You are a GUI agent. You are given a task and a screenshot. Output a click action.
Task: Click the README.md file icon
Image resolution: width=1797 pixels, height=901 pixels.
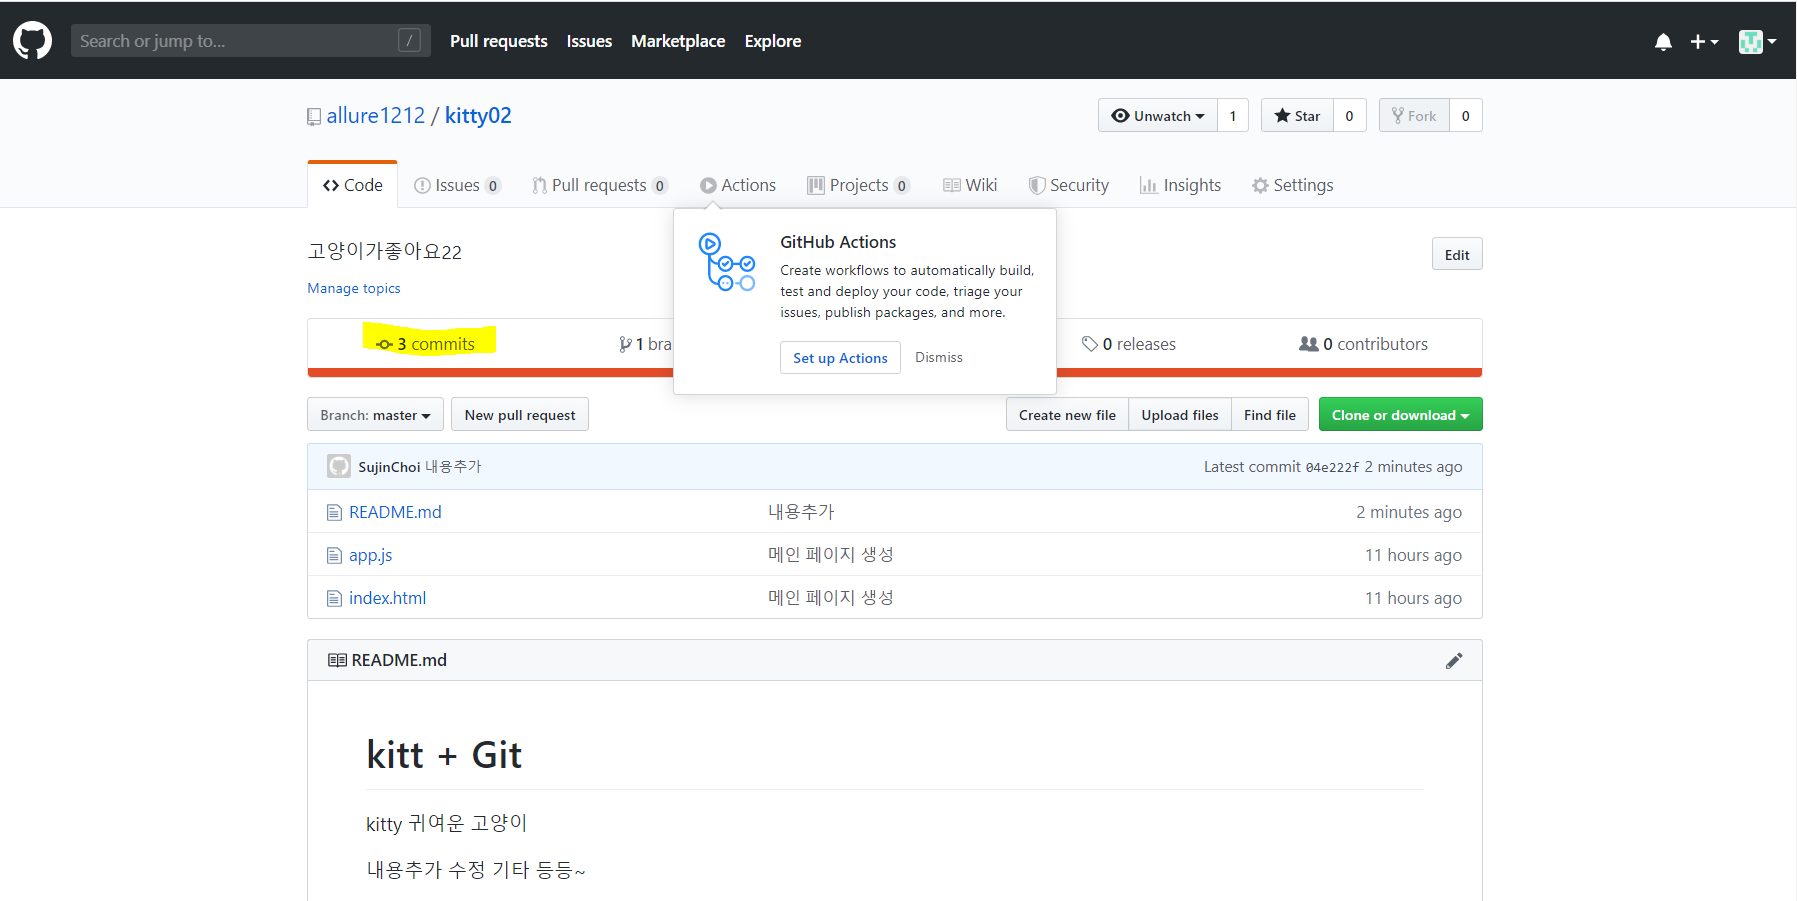335,512
